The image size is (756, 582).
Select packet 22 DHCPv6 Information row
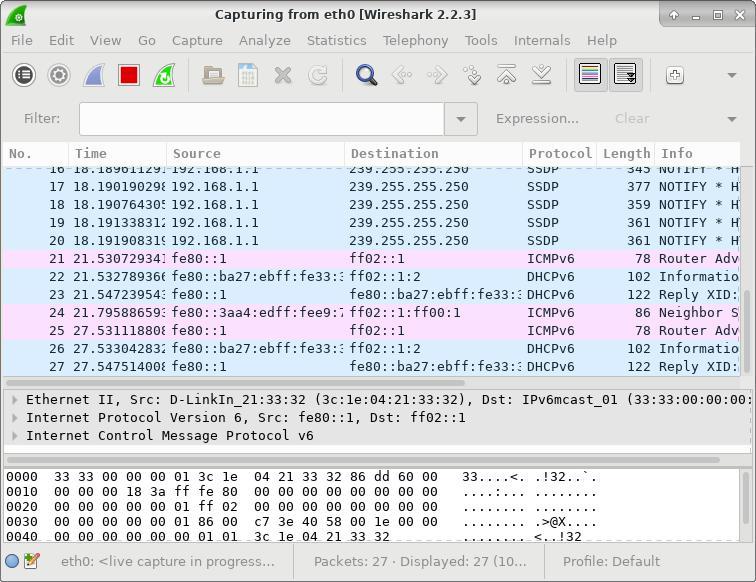[371, 277]
